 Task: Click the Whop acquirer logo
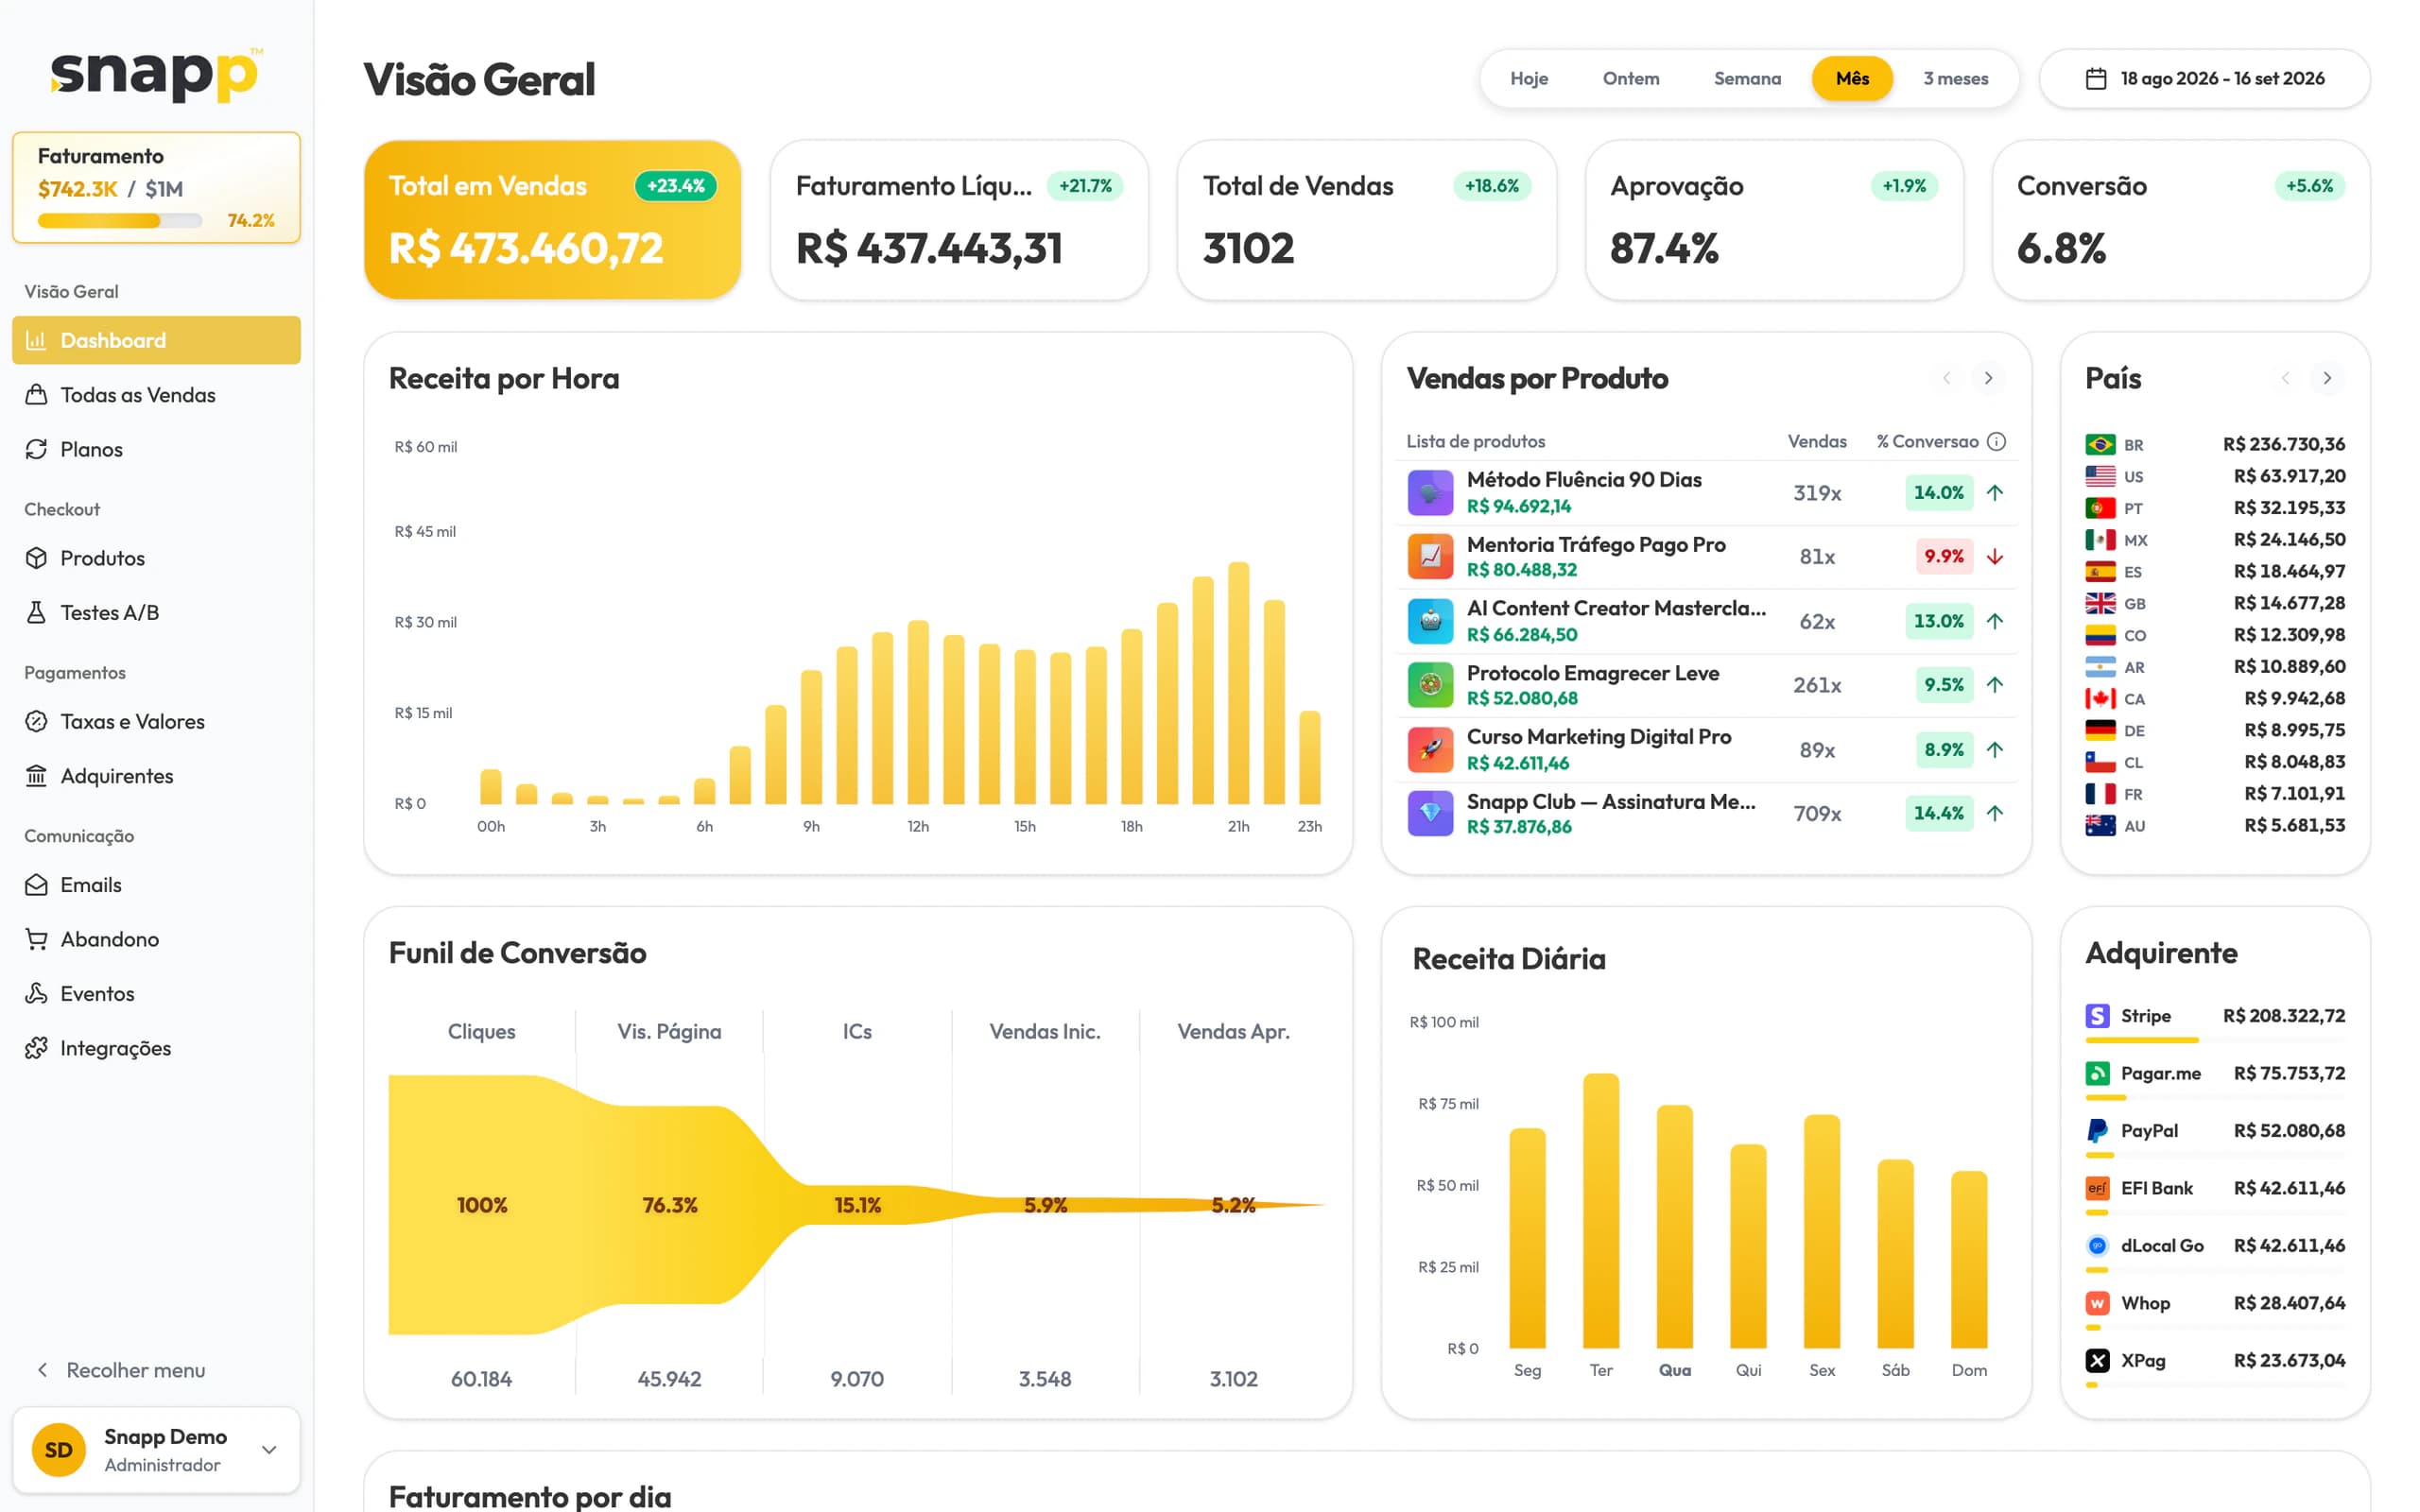click(x=2097, y=1303)
